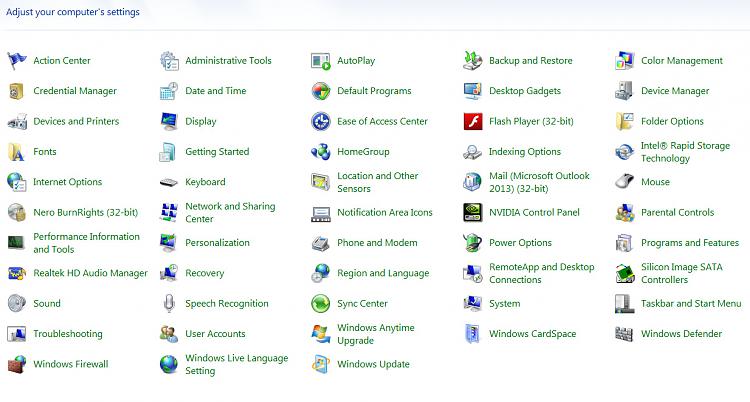Open the Getting Started link
750x402 pixels.
[x=217, y=152]
